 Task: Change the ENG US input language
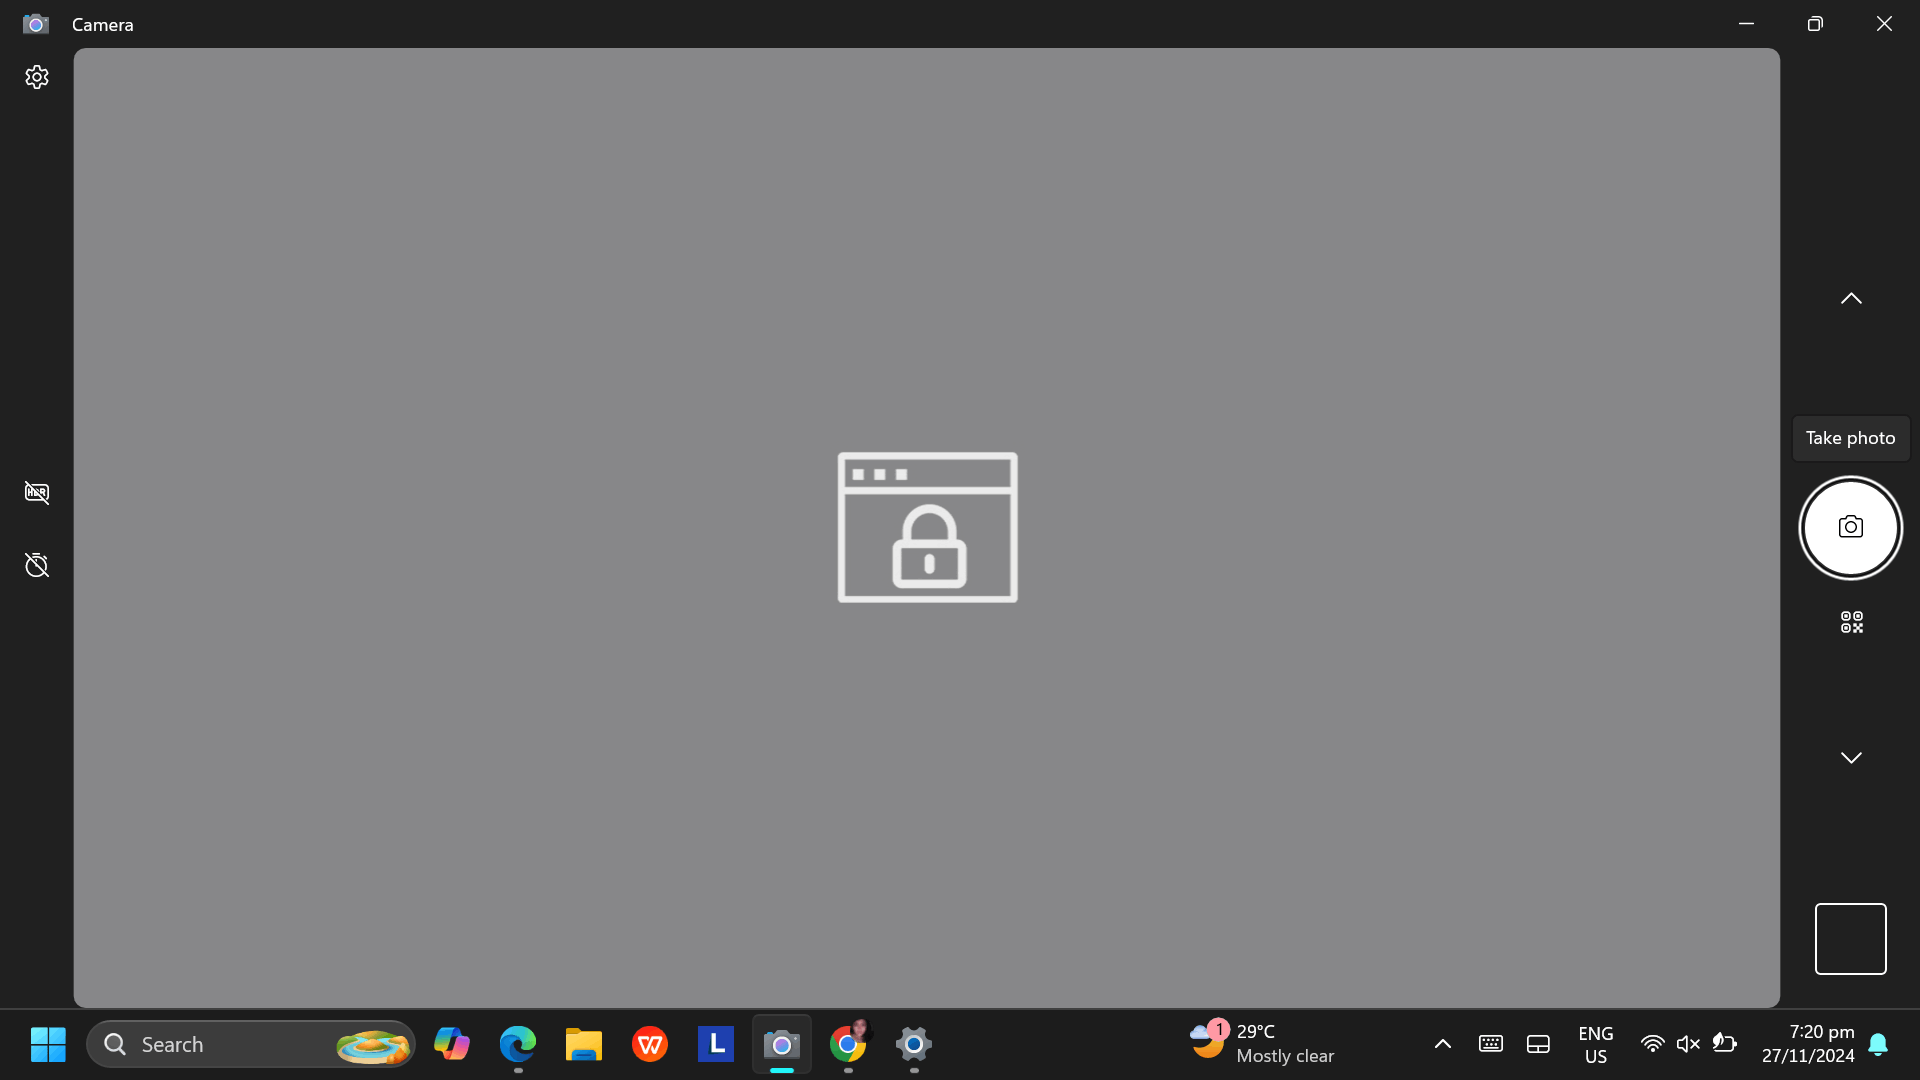[1595, 1044]
